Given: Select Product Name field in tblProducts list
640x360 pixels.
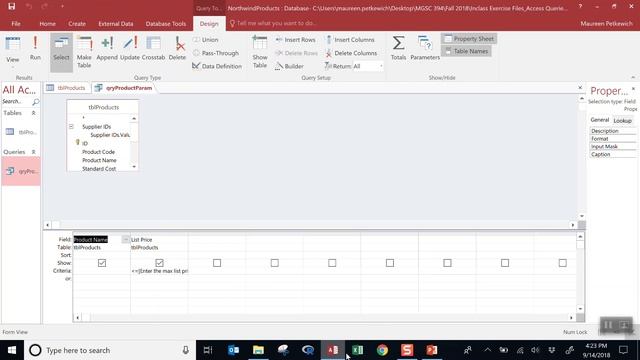Looking at the screenshot, I should click(99, 160).
